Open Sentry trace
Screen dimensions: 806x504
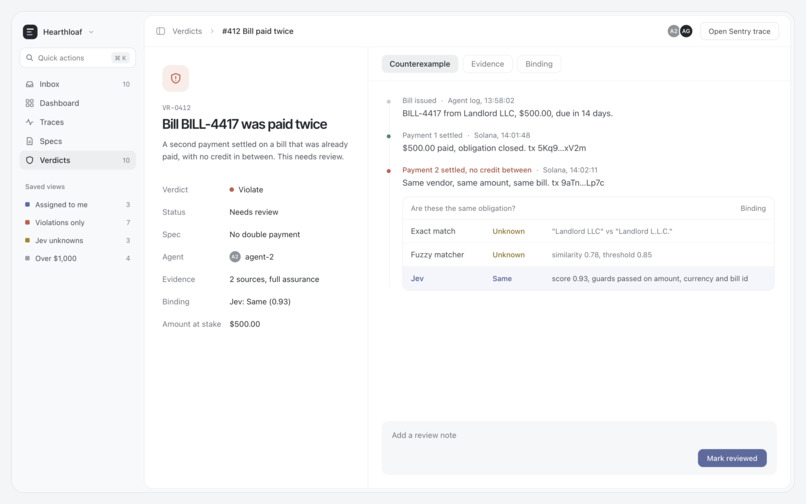(x=739, y=31)
